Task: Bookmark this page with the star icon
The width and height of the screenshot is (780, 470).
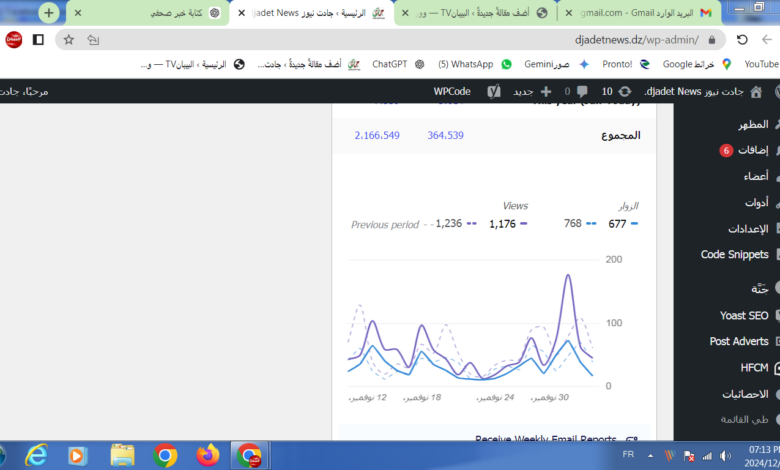Action: [x=68, y=40]
